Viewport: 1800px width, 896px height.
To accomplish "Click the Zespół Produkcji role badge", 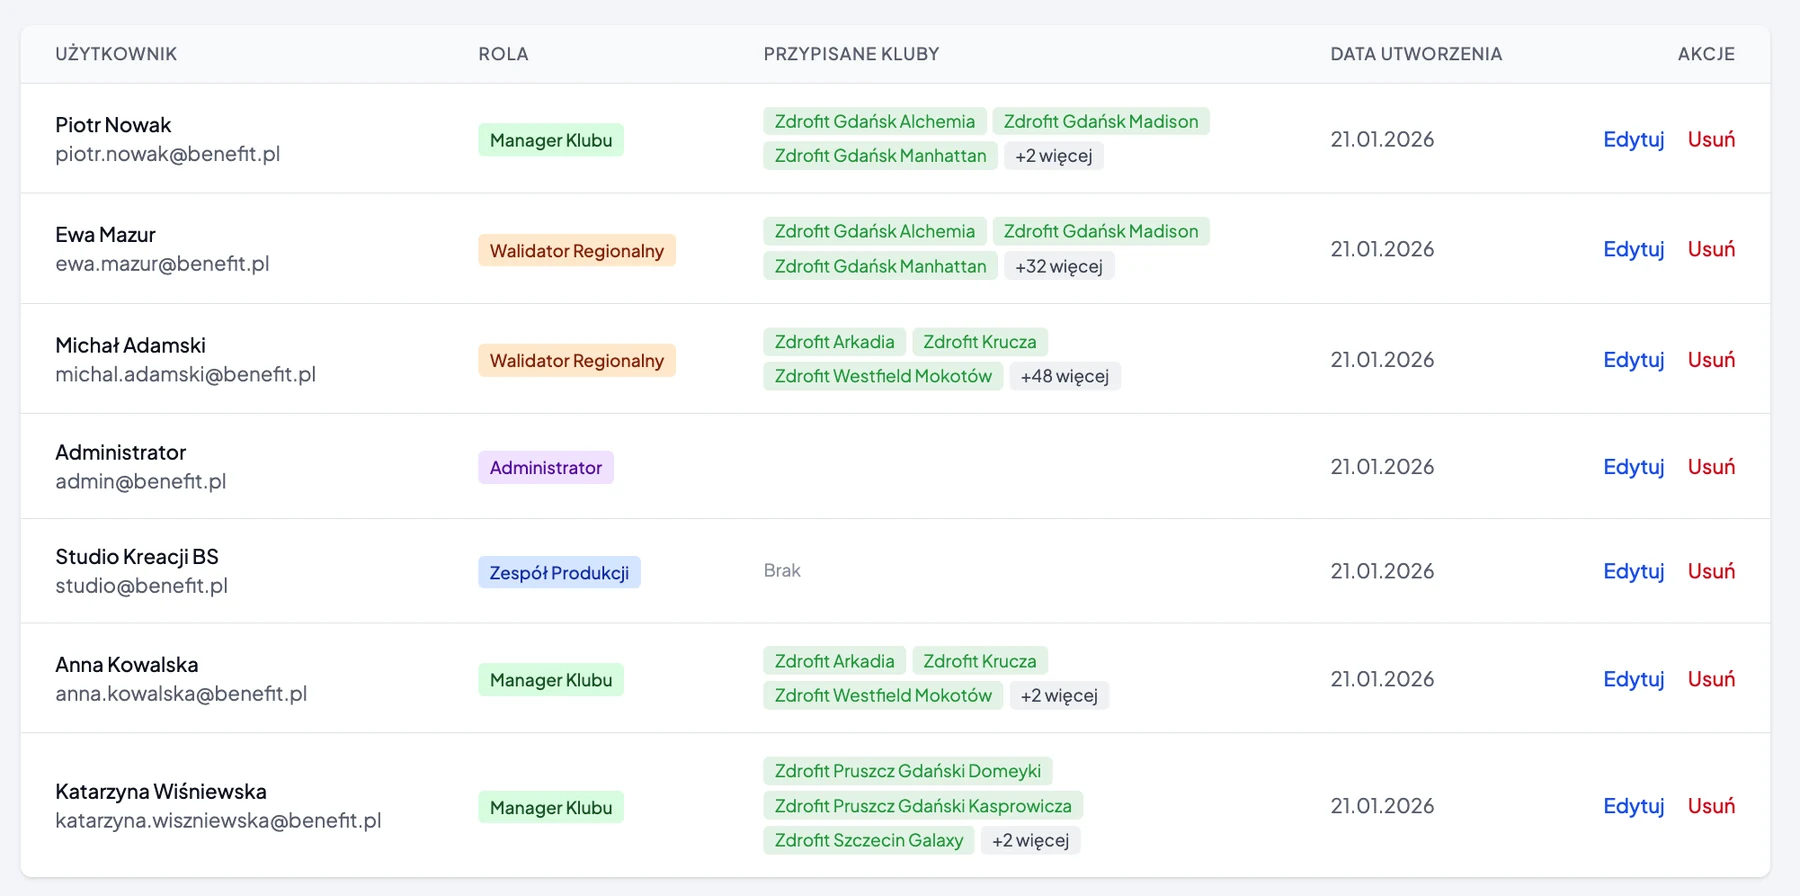I will click(559, 572).
